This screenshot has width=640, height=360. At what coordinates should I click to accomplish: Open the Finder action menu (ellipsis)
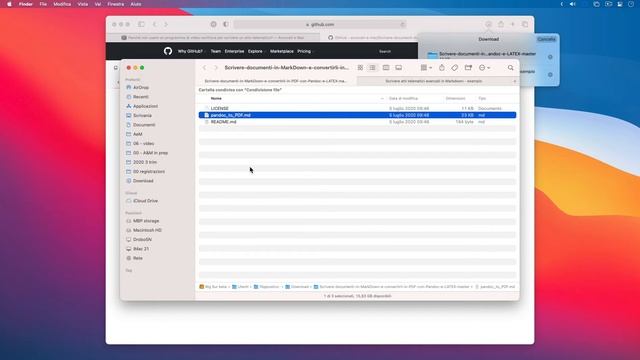point(484,68)
